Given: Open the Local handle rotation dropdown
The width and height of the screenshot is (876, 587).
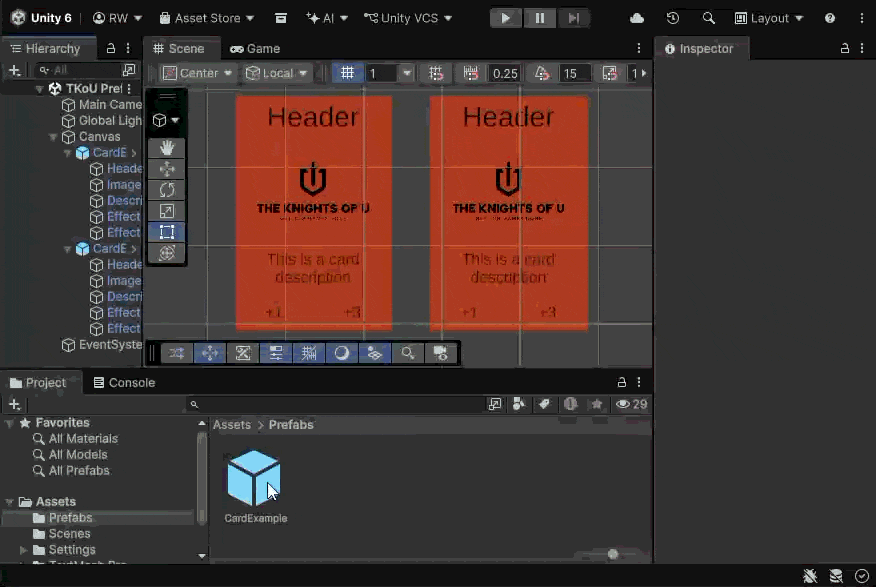Looking at the screenshot, I should coord(277,73).
